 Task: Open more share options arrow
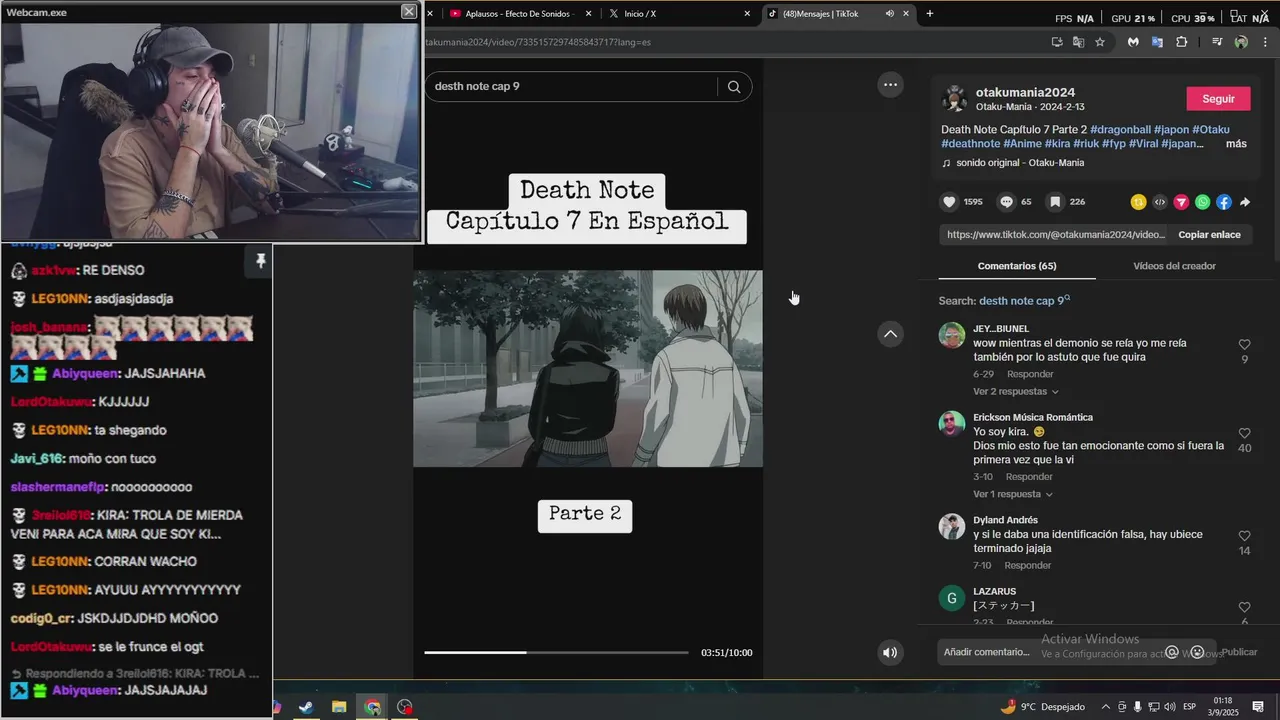pyautogui.click(x=1245, y=202)
